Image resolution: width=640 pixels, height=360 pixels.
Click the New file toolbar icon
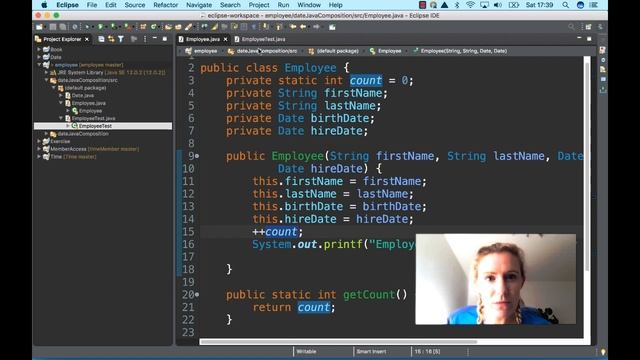[39, 27]
